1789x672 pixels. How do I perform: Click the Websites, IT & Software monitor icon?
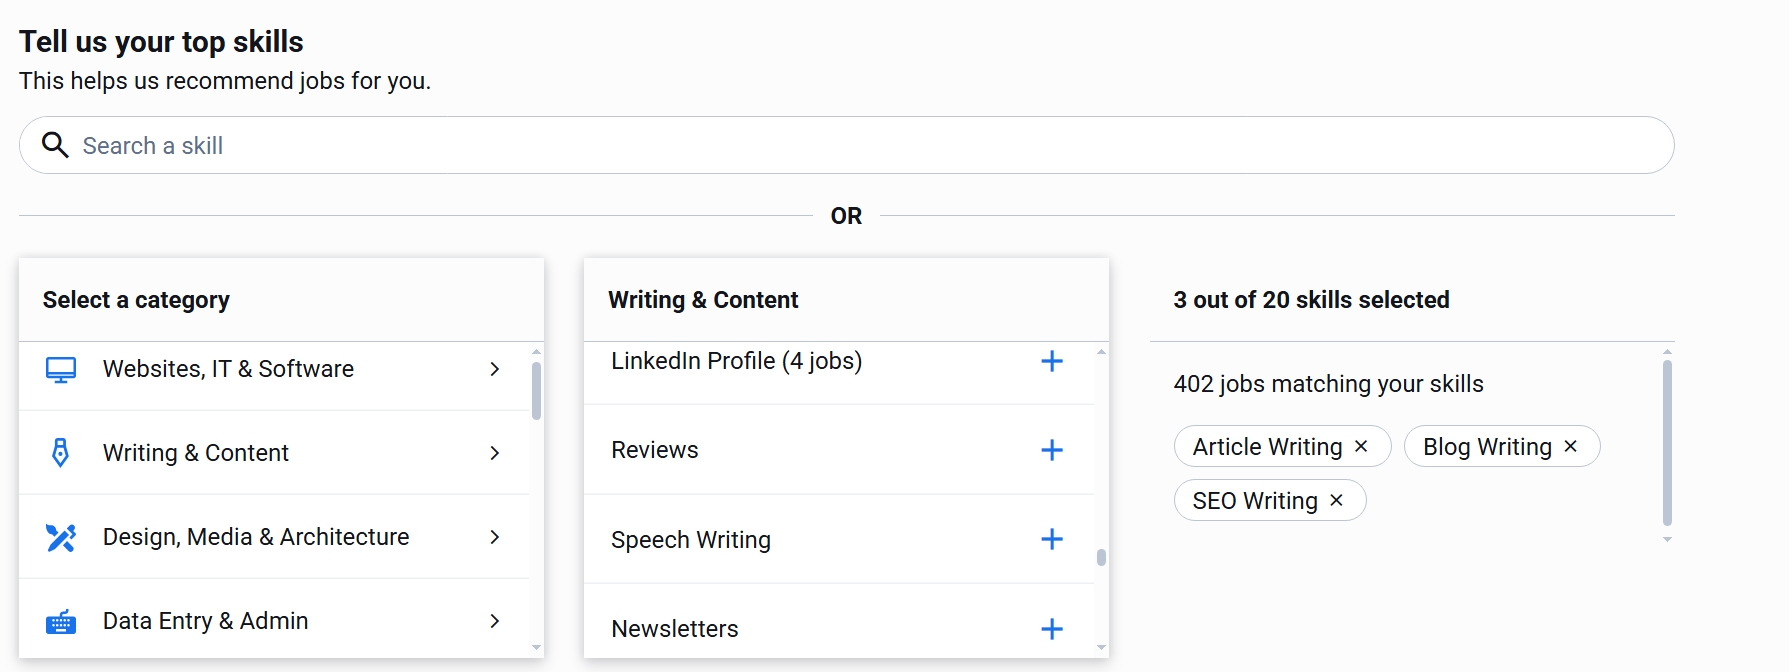tap(61, 369)
